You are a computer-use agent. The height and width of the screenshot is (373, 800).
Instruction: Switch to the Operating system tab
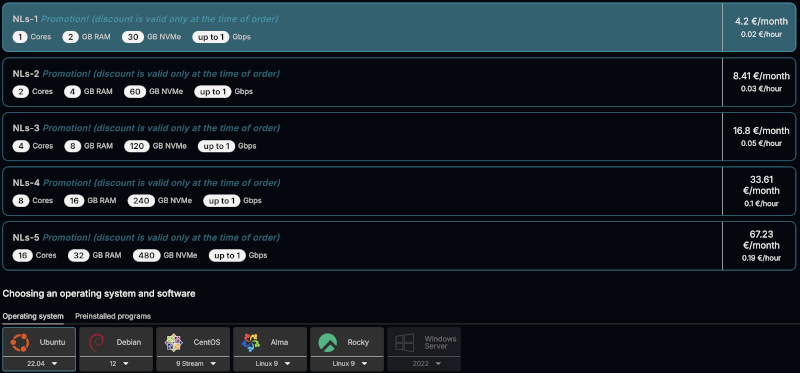(33, 316)
